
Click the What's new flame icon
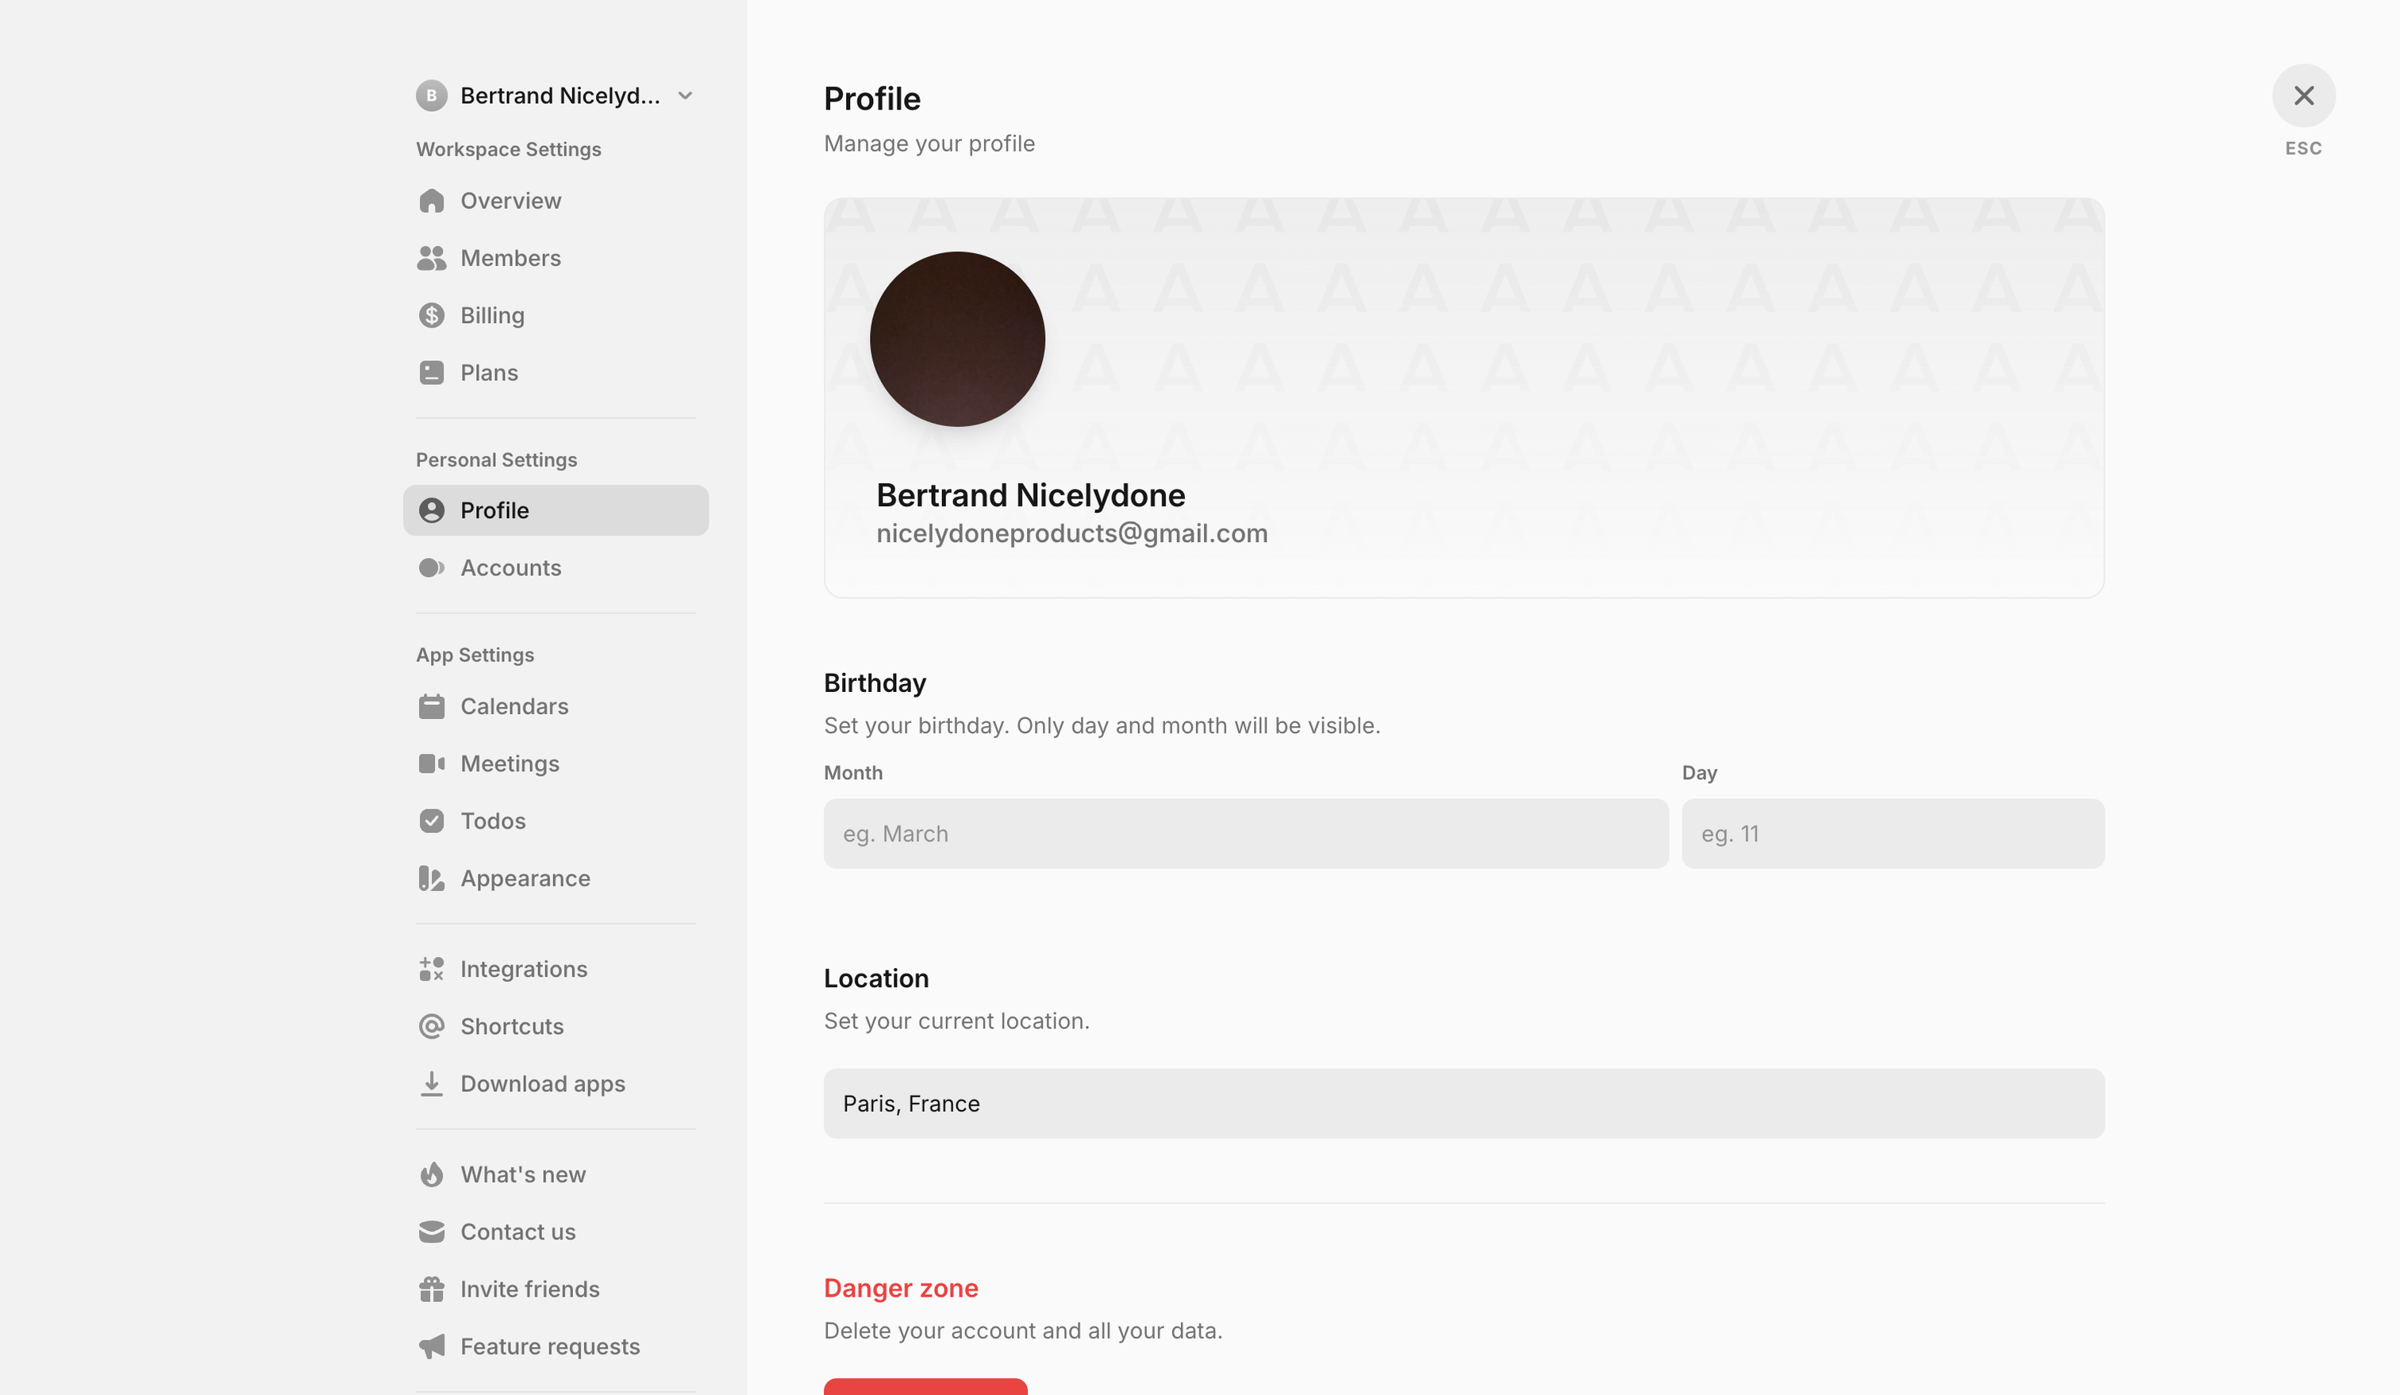(x=431, y=1174)
